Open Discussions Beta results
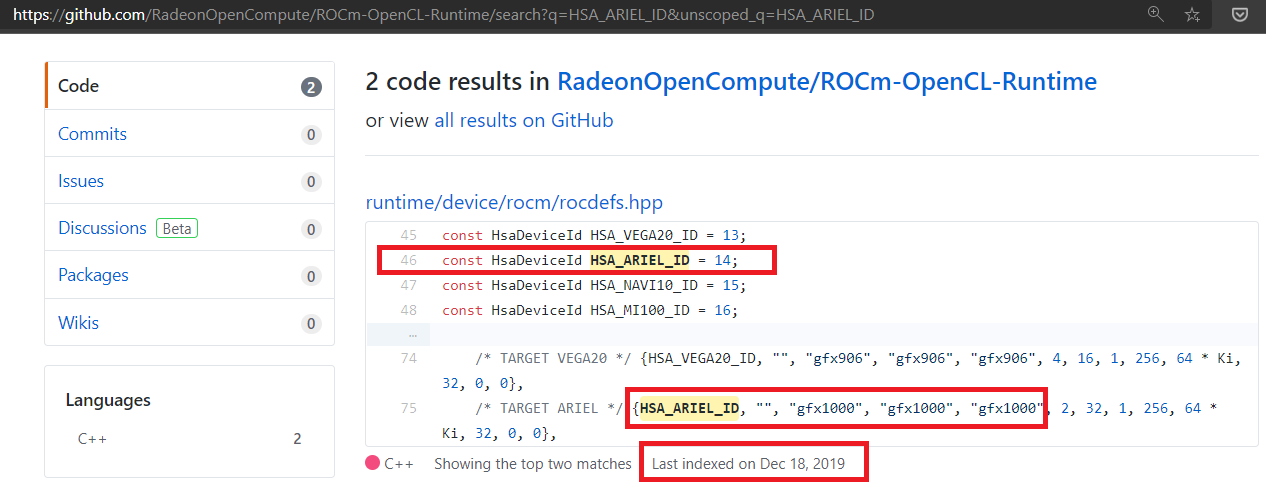 189,228
